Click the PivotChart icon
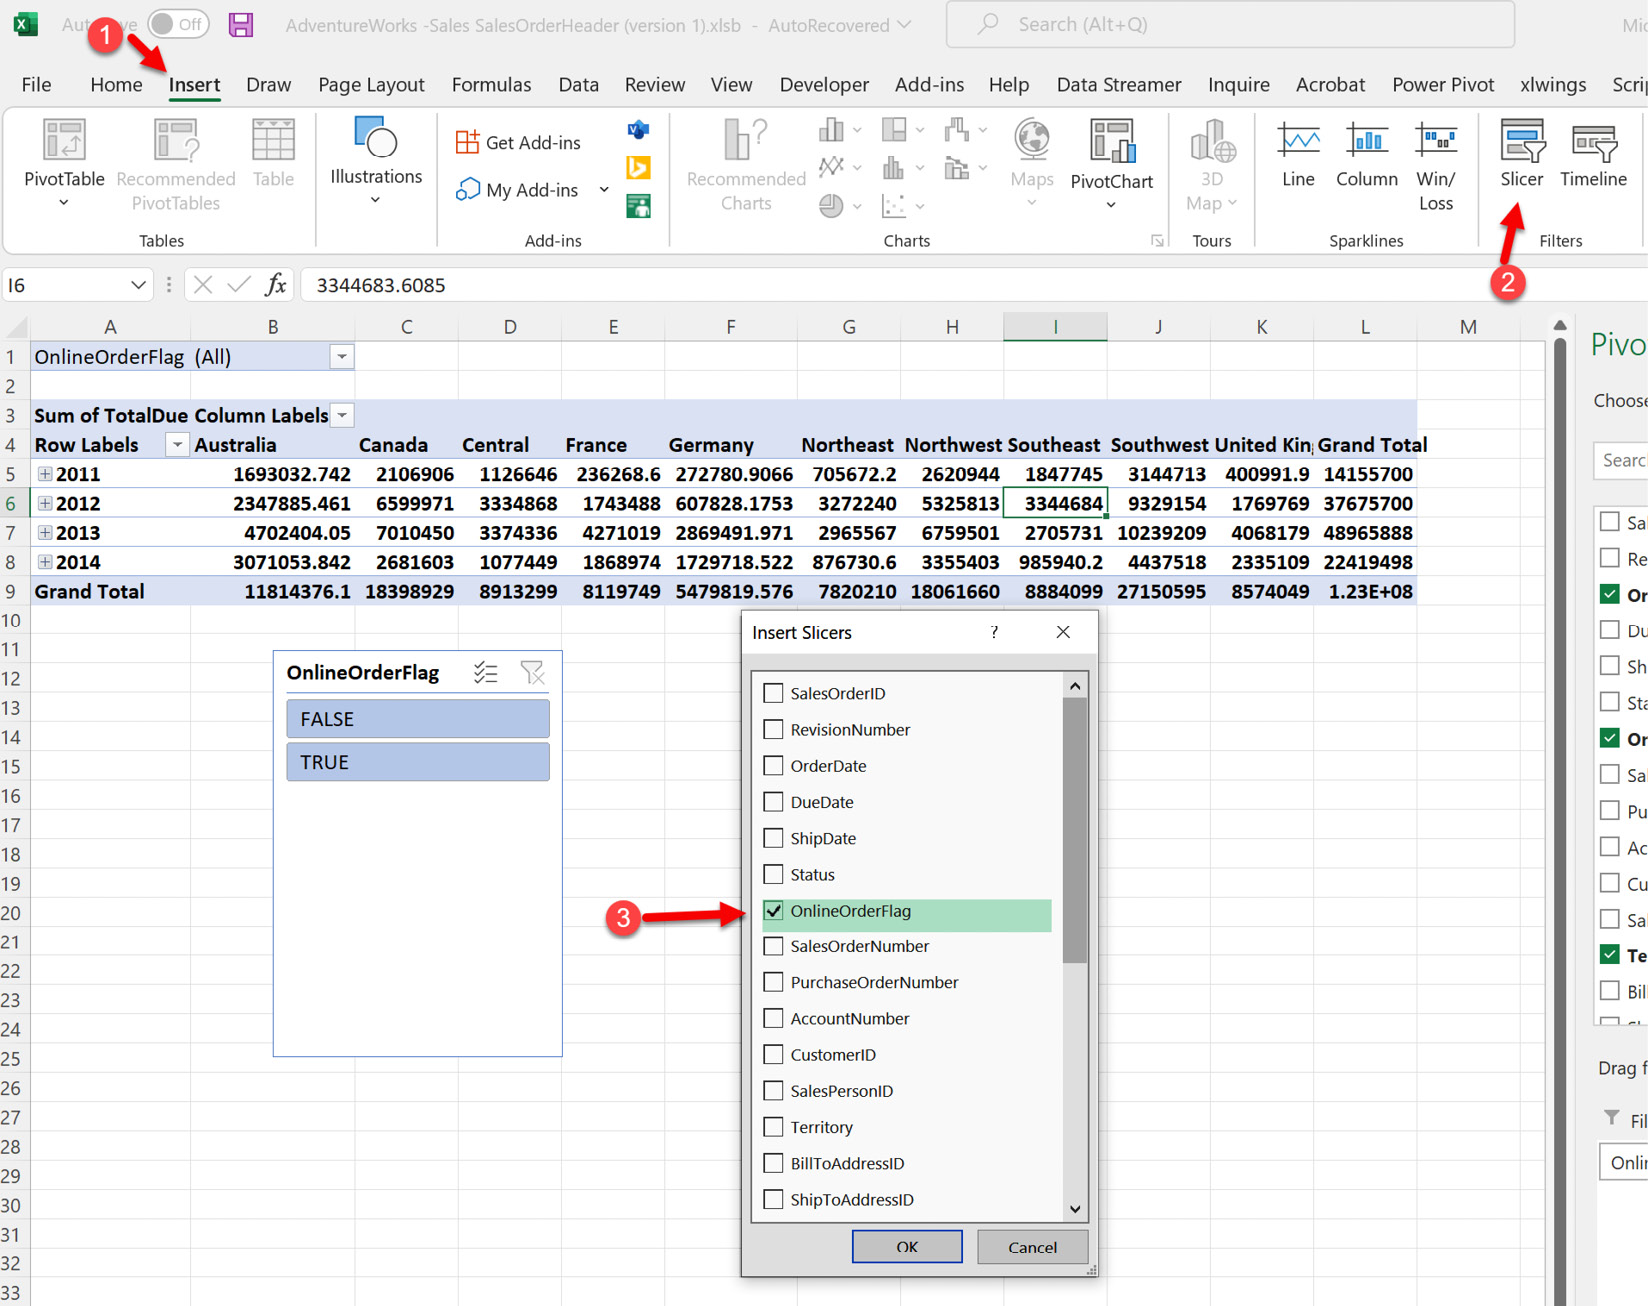This screenshot has height=1306, width=1648. 1111,142
